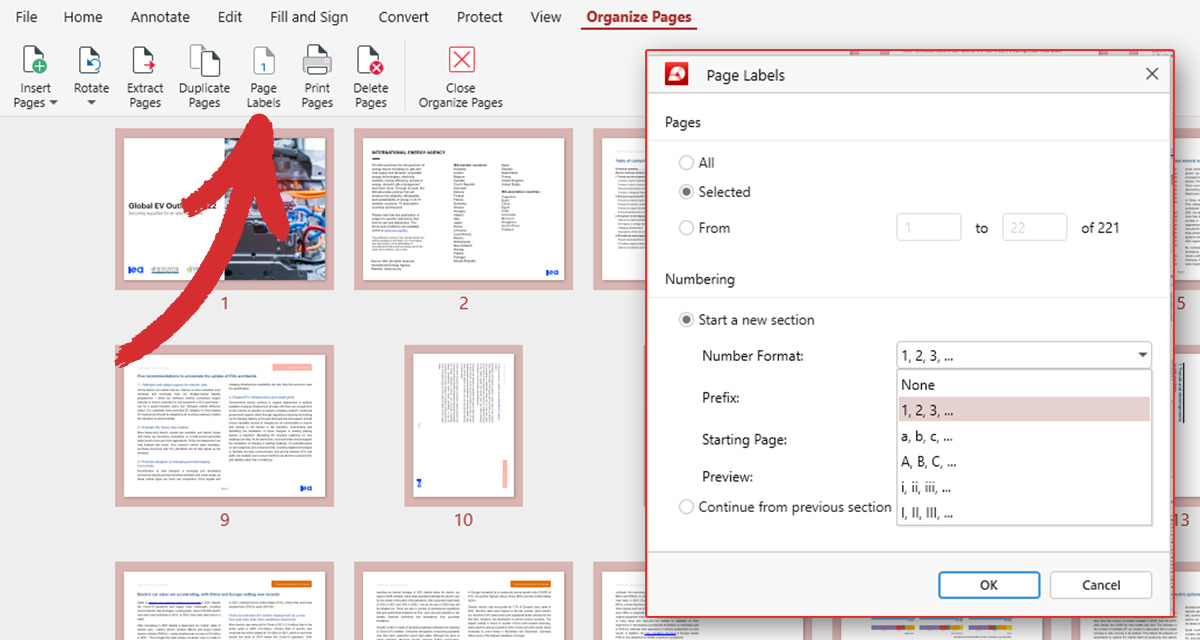Switch to the Convert tab
The height and width of the screenshot is (640, 1200).
pyautogui.click(x=403, y=16)
